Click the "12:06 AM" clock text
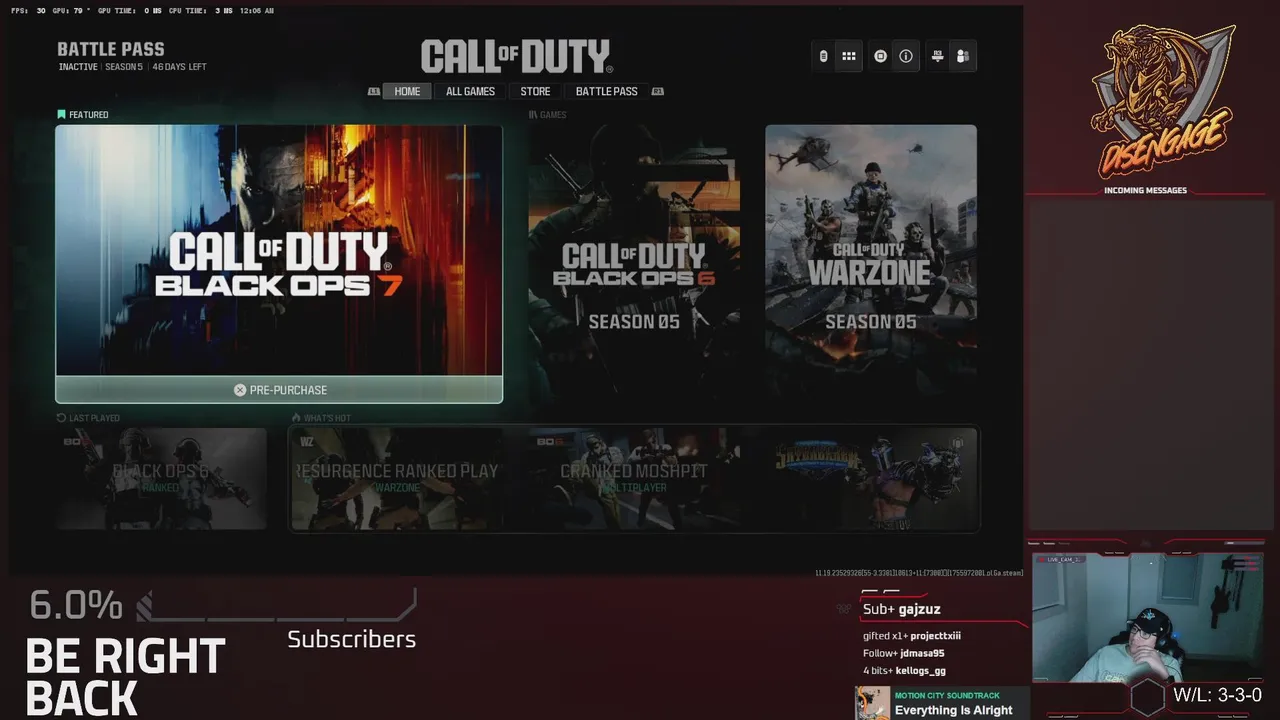The height and width of the screenshot is (720, 1280). pos(257,11)
